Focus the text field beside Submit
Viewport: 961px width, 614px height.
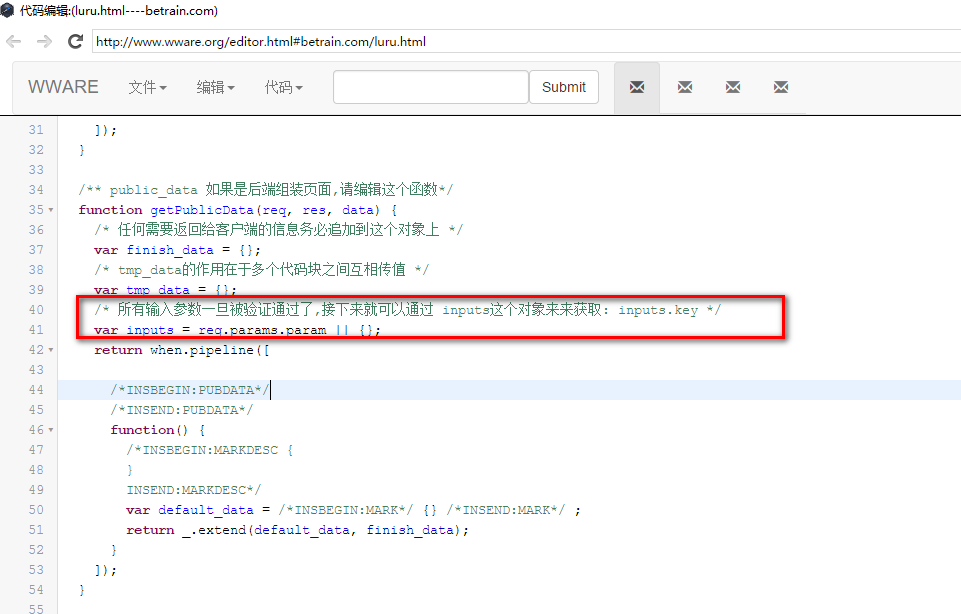pos(431,87)
